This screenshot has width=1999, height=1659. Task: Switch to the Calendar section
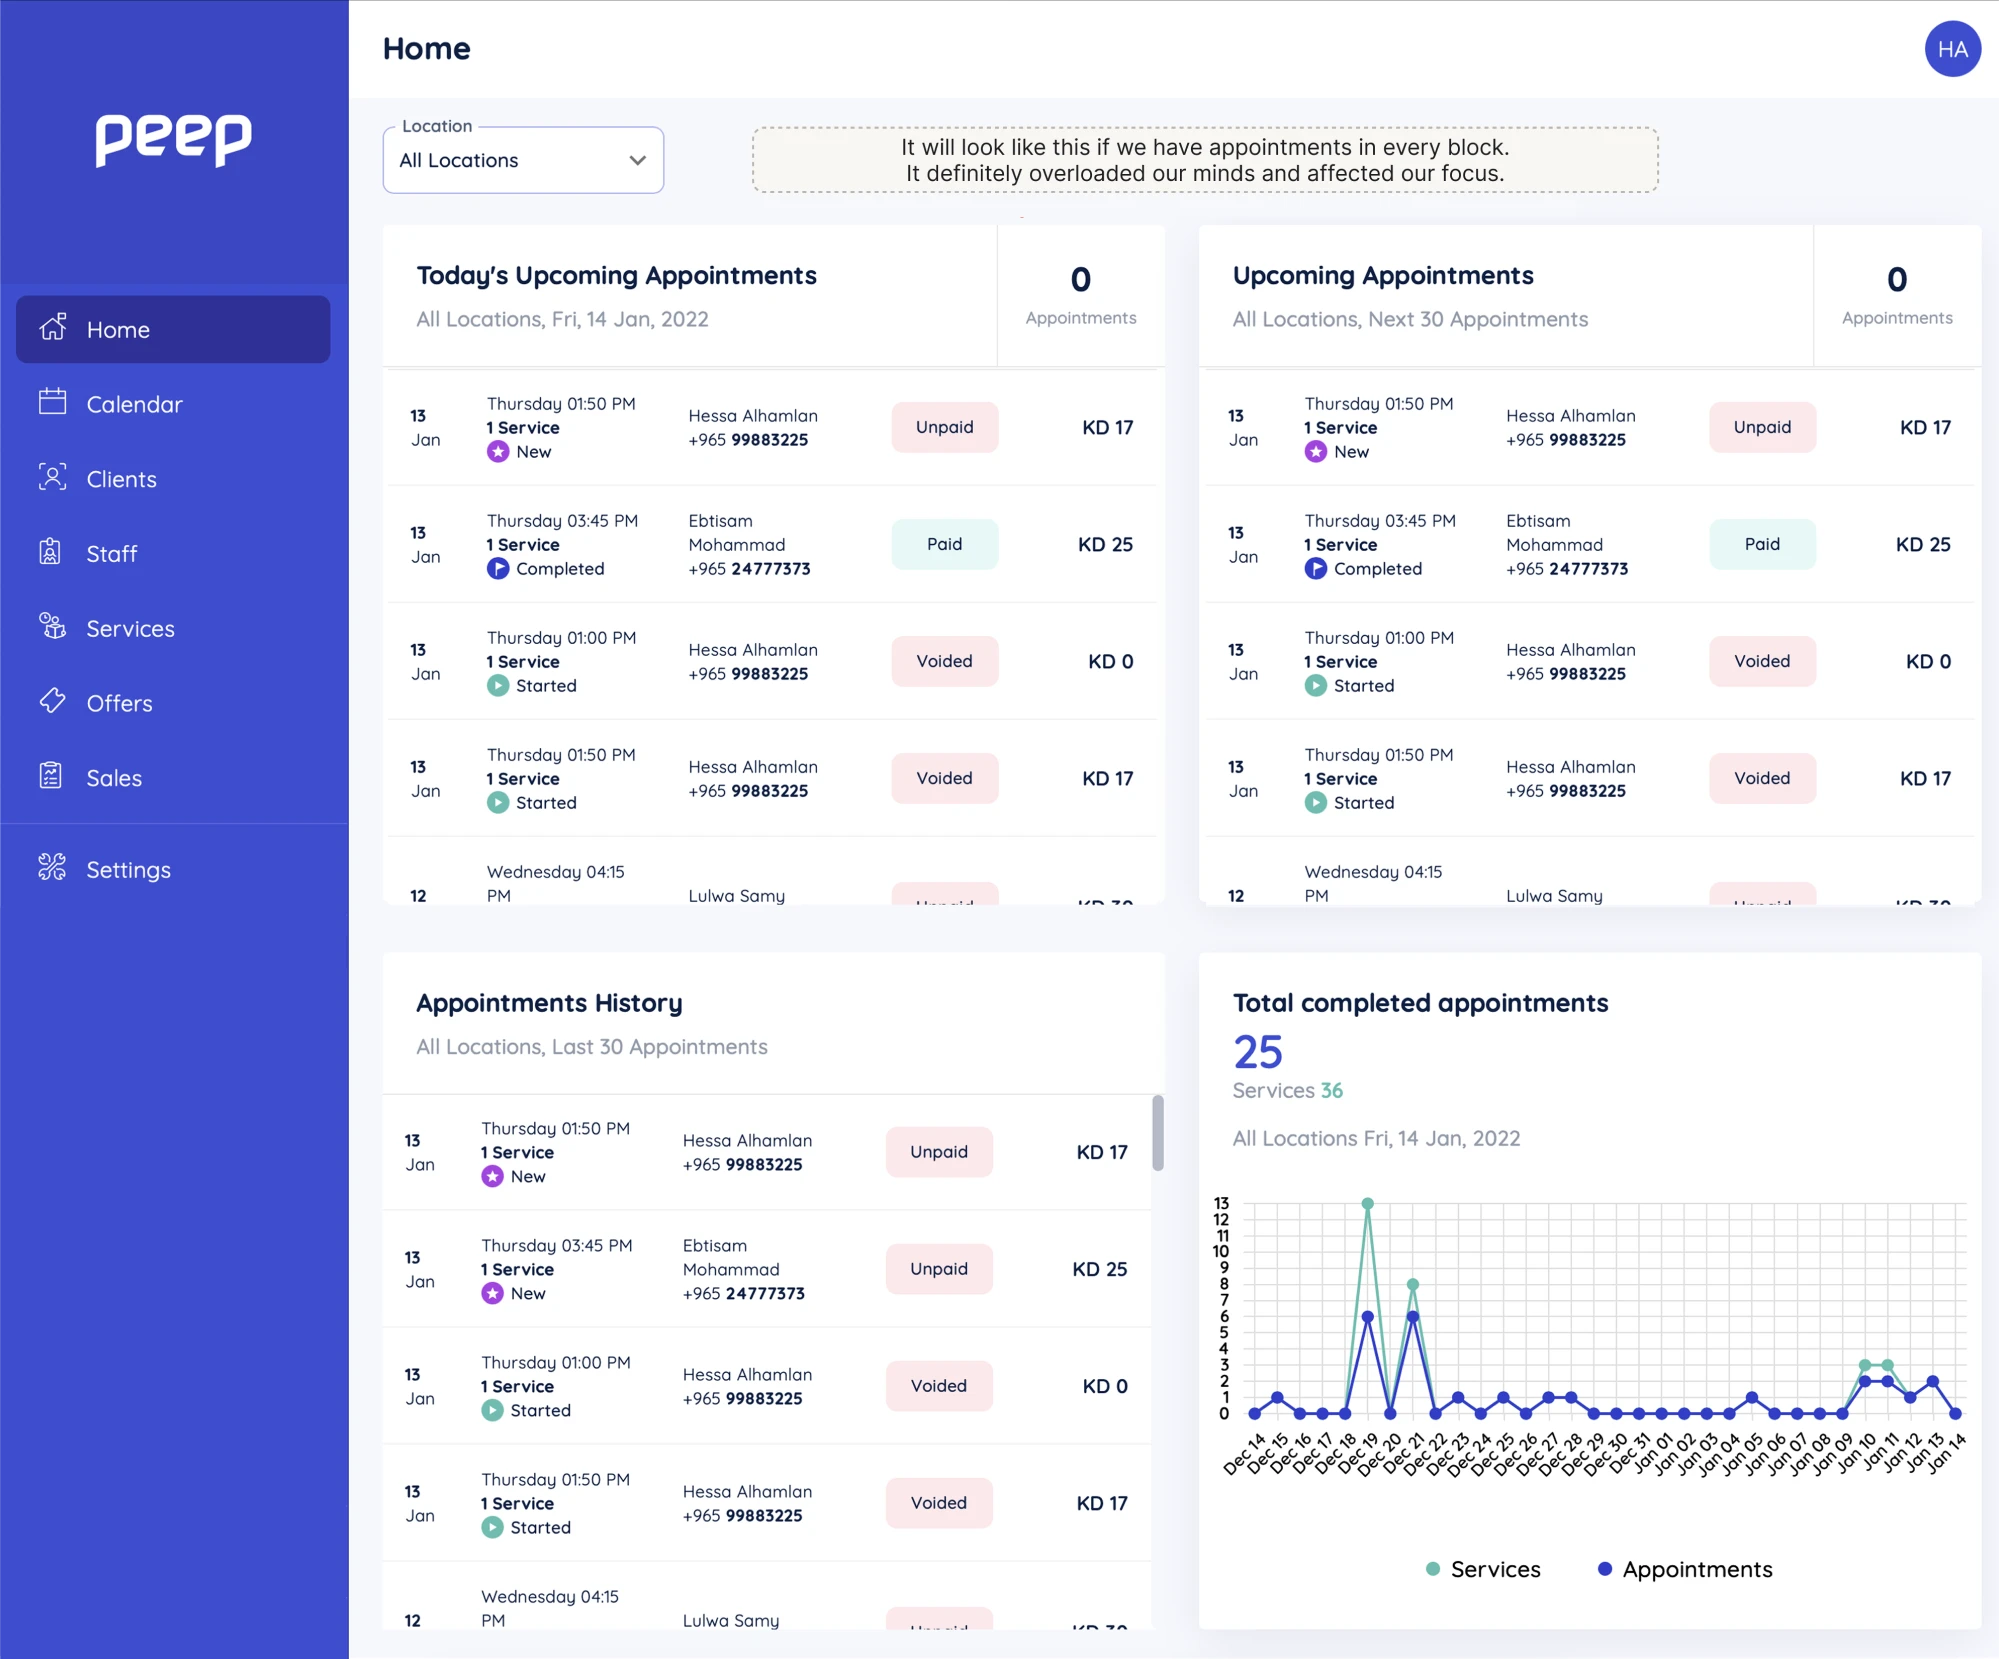pos(134,403)
